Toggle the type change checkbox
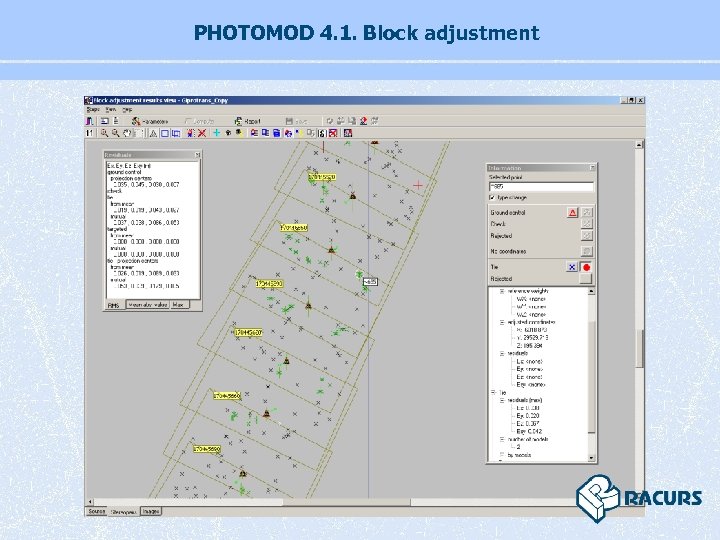The width and height of the screenshot is (720, 540). (x=492, y=197)
